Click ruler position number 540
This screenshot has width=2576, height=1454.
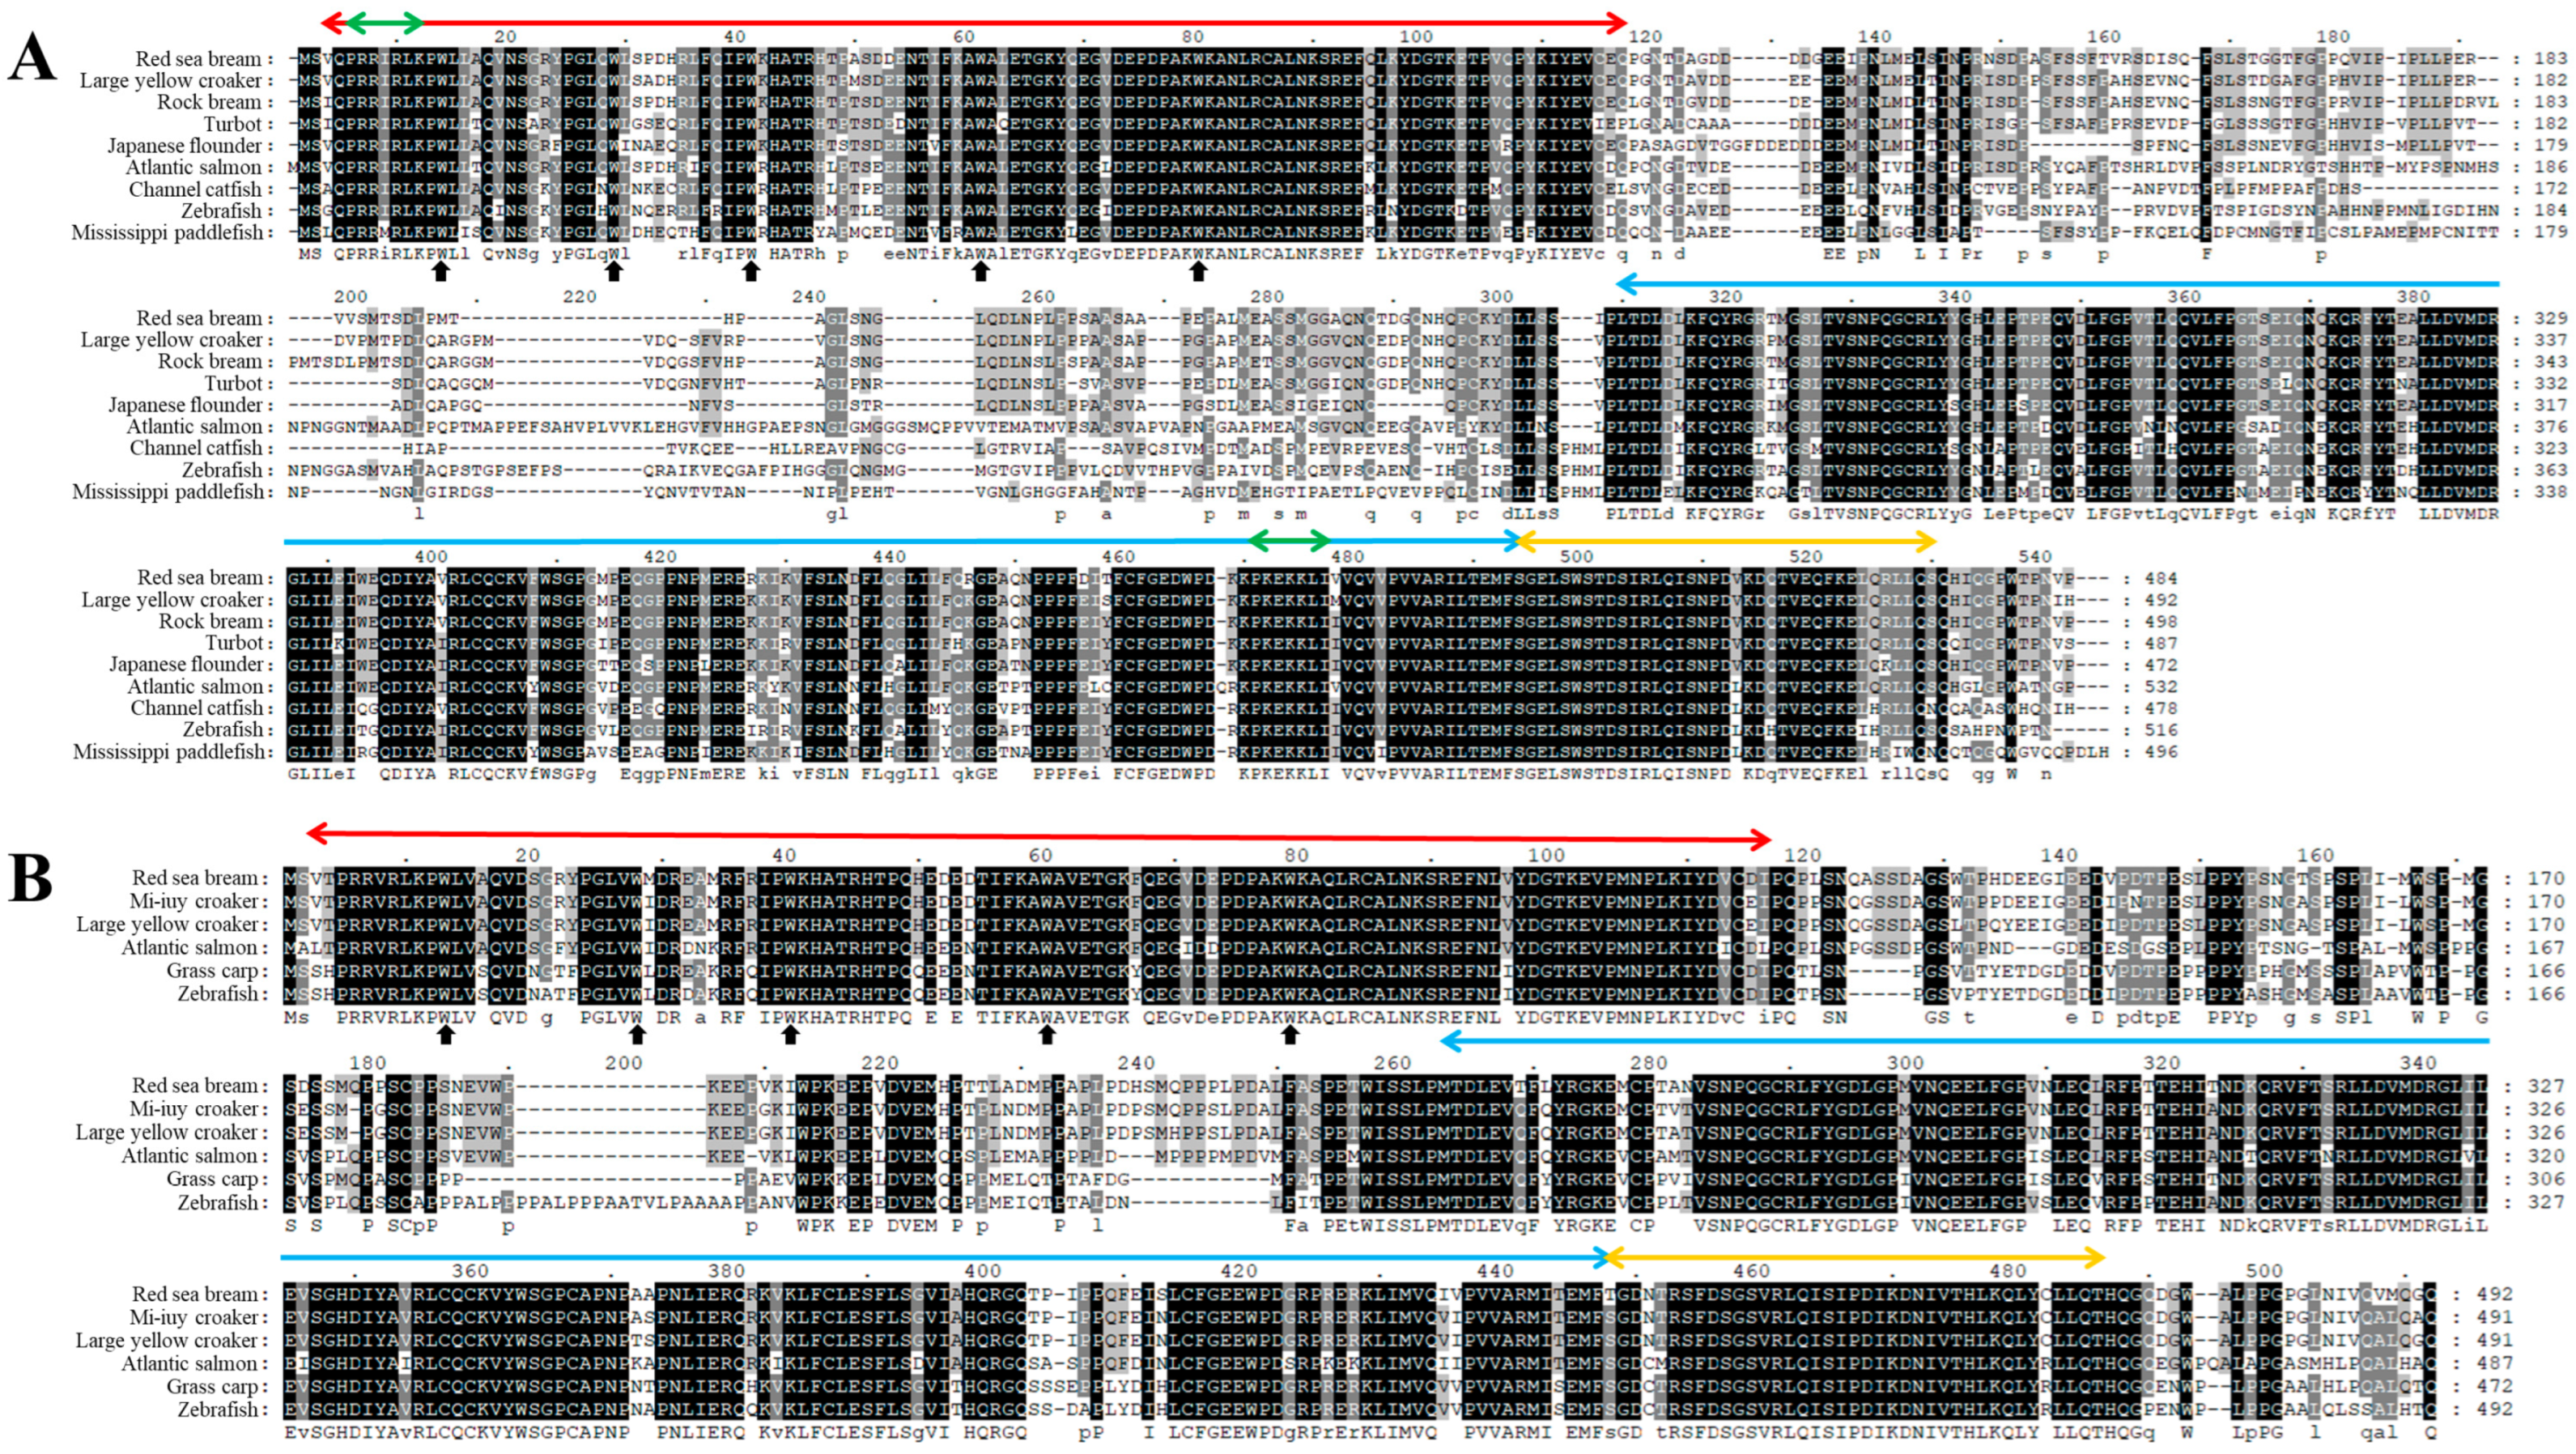[2035, 557]
